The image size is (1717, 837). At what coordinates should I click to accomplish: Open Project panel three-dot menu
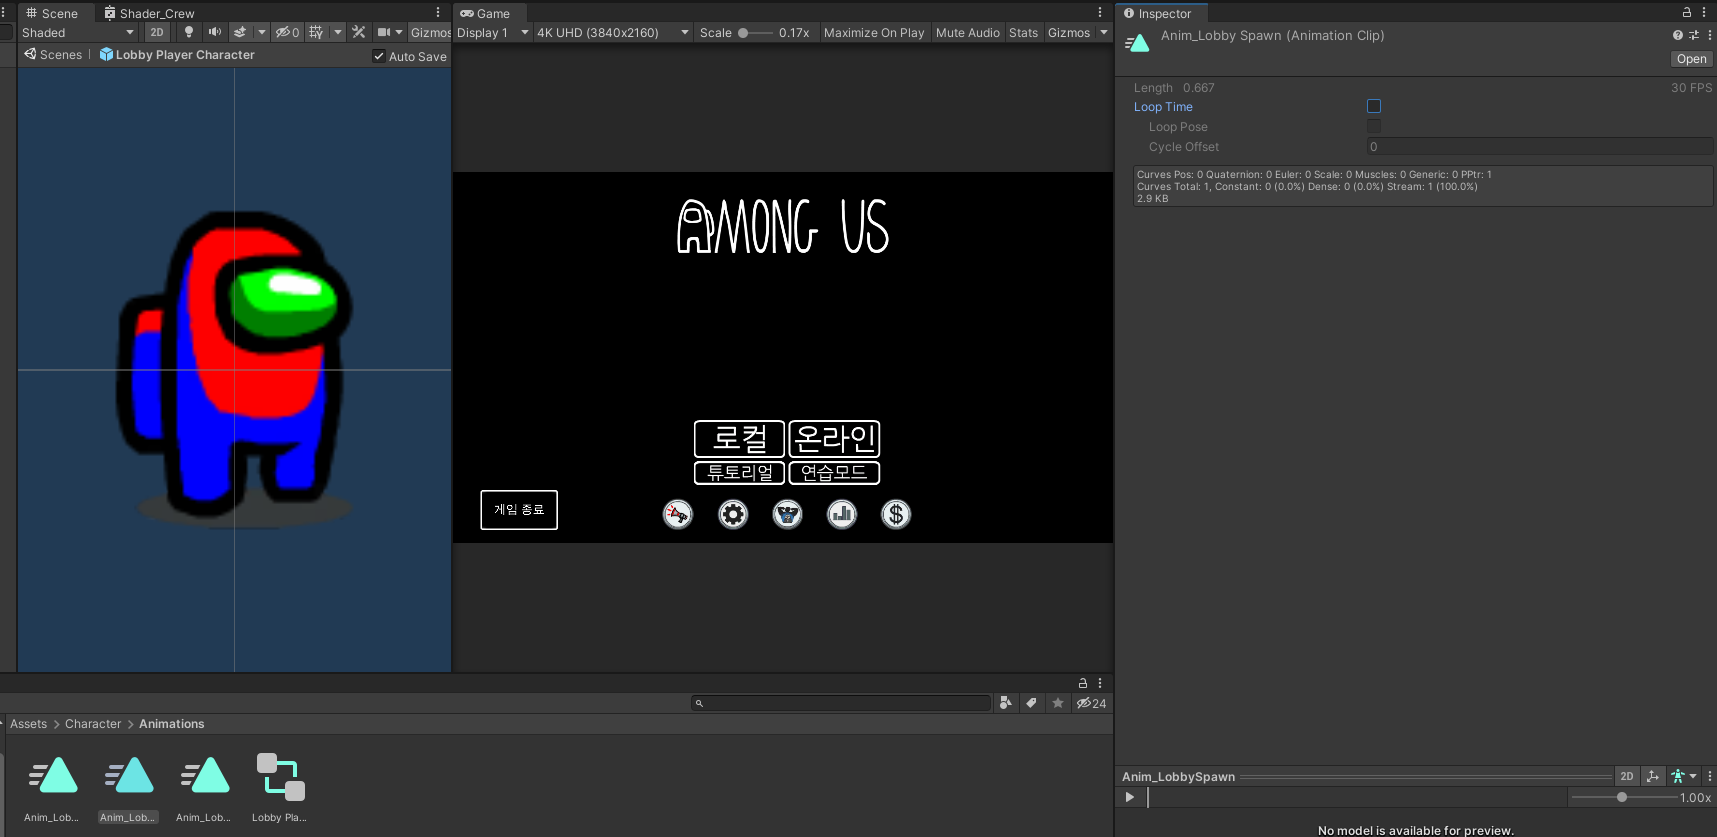point(1100,683)
